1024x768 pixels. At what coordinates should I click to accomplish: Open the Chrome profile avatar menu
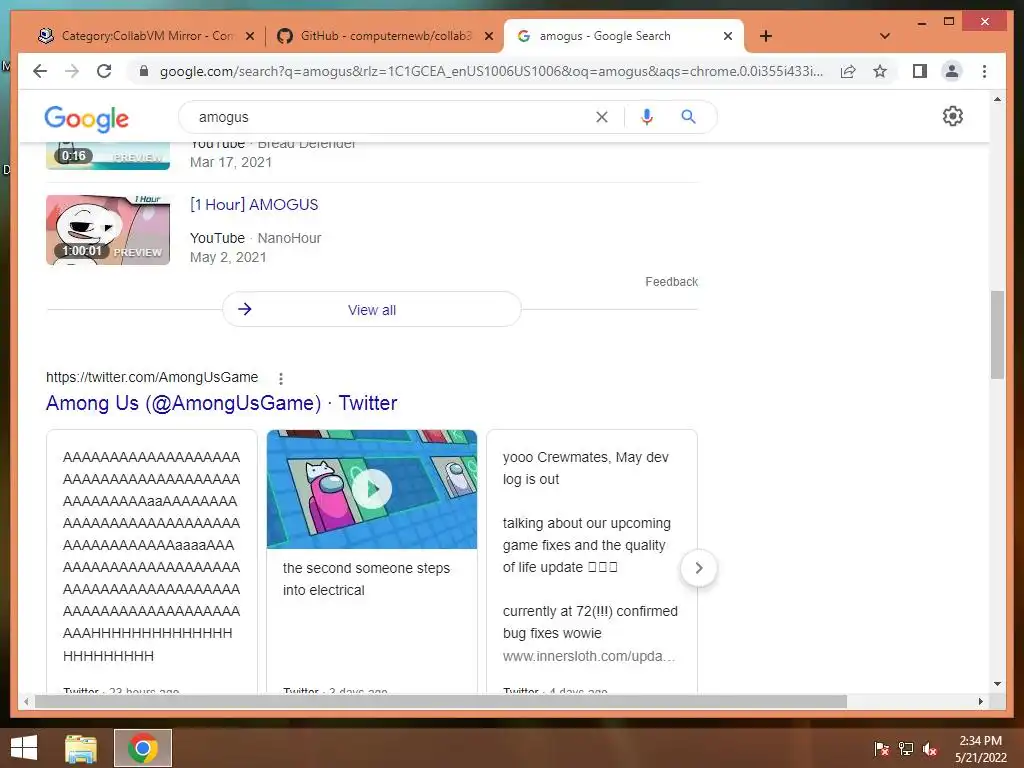click(952, 71)
